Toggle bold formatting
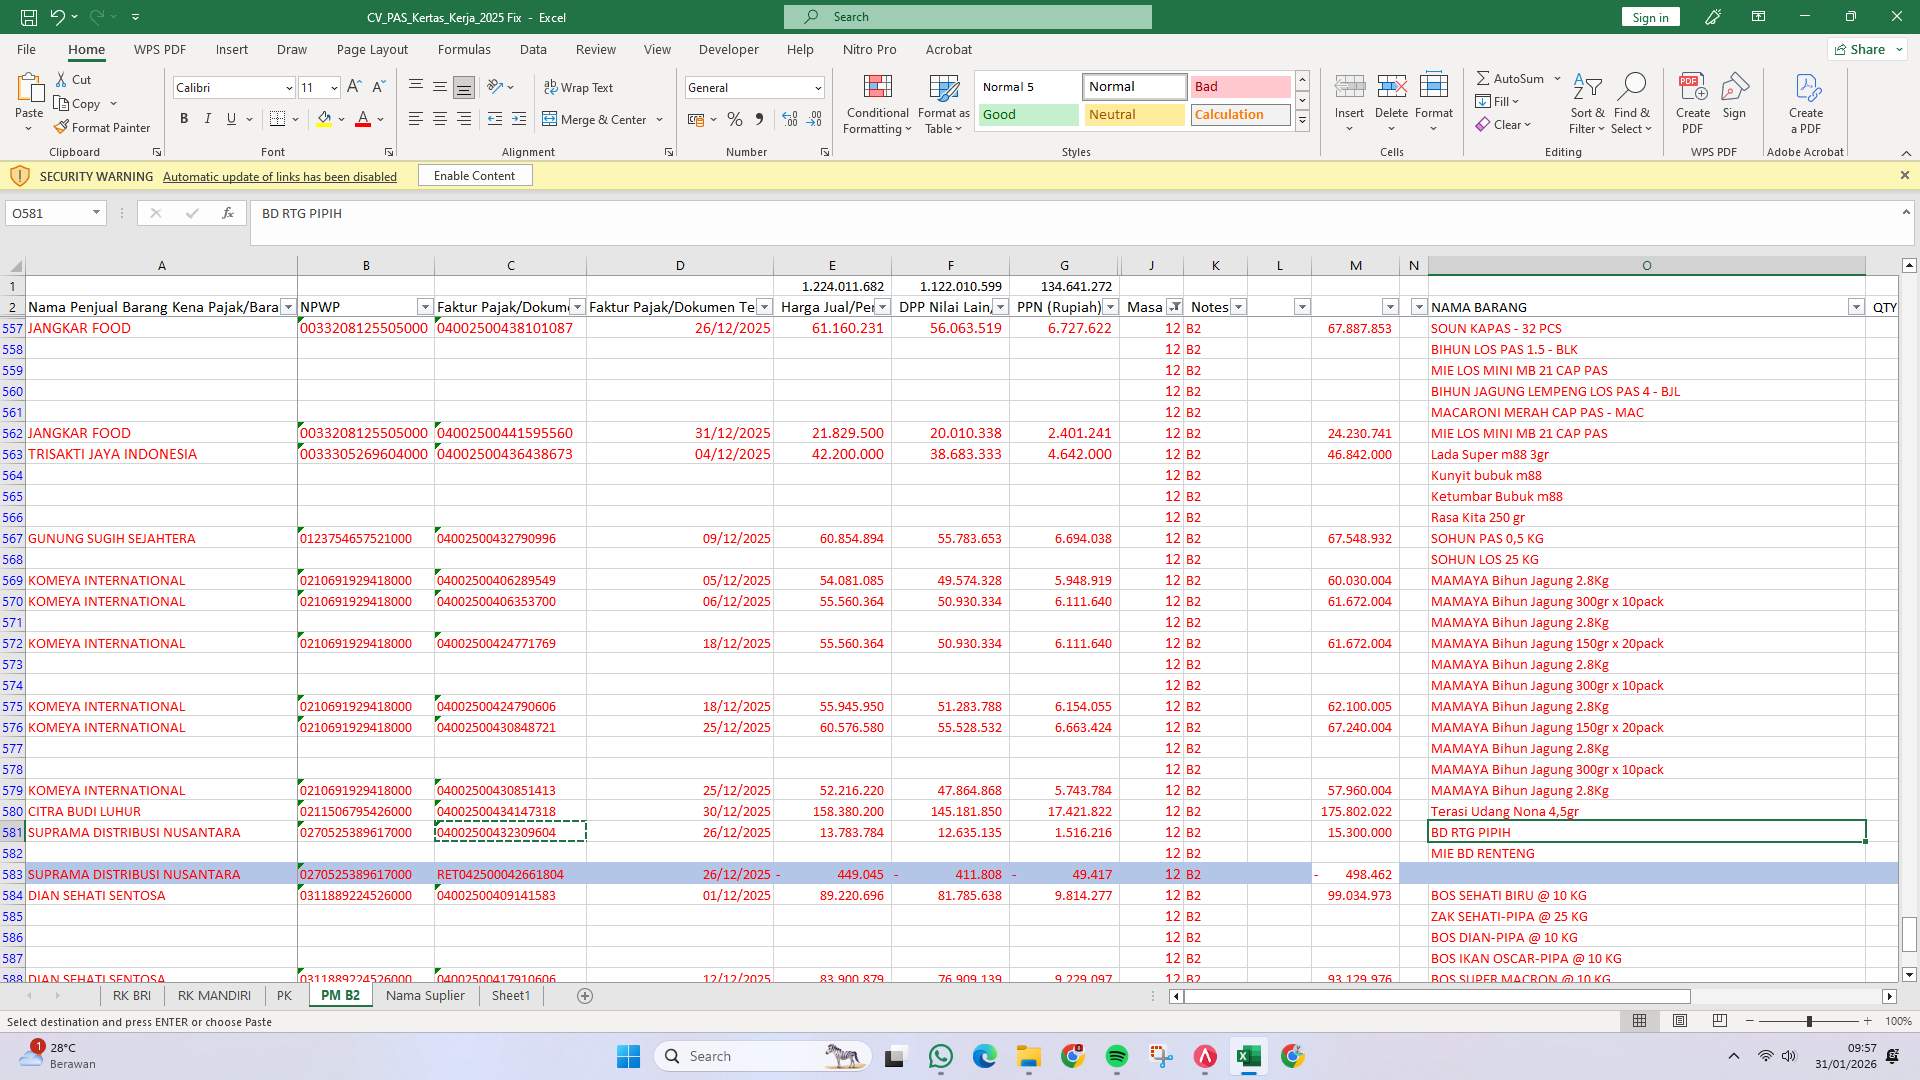Screen dimensions: 1920x1080 183,119
